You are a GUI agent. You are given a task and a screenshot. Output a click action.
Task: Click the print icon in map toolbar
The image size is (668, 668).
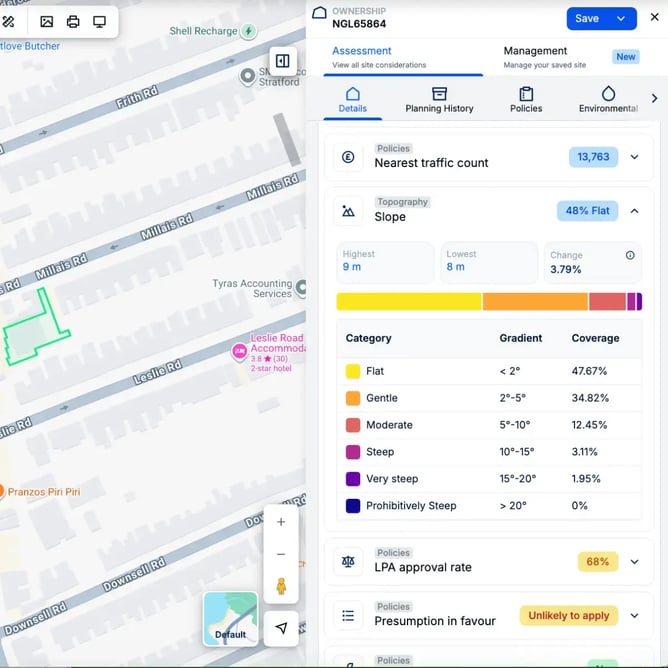(73, 21)
